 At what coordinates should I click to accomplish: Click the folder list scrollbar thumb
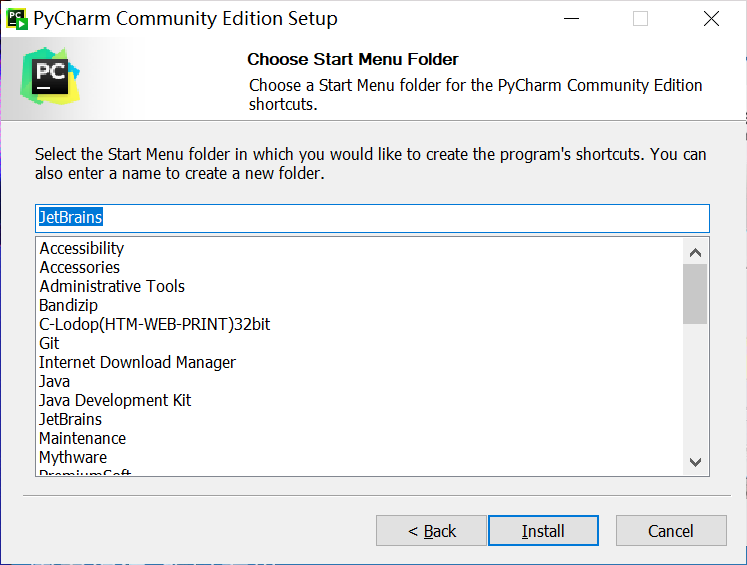click(695, 294)
